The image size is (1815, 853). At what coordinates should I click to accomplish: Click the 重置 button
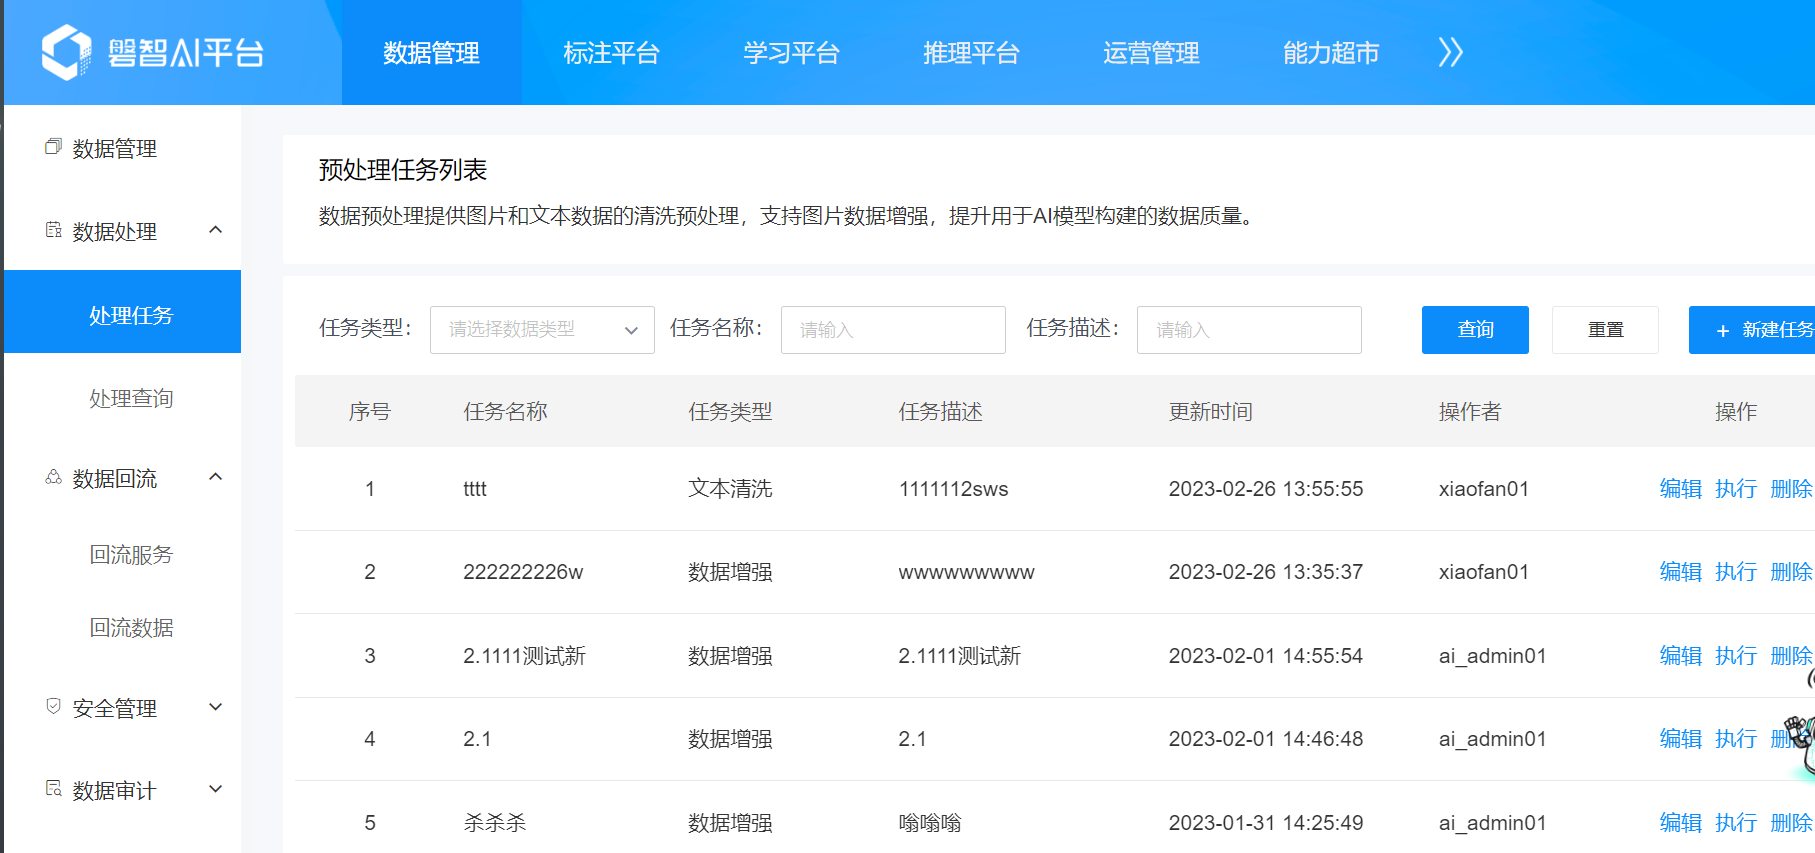tap(1605, 330)
